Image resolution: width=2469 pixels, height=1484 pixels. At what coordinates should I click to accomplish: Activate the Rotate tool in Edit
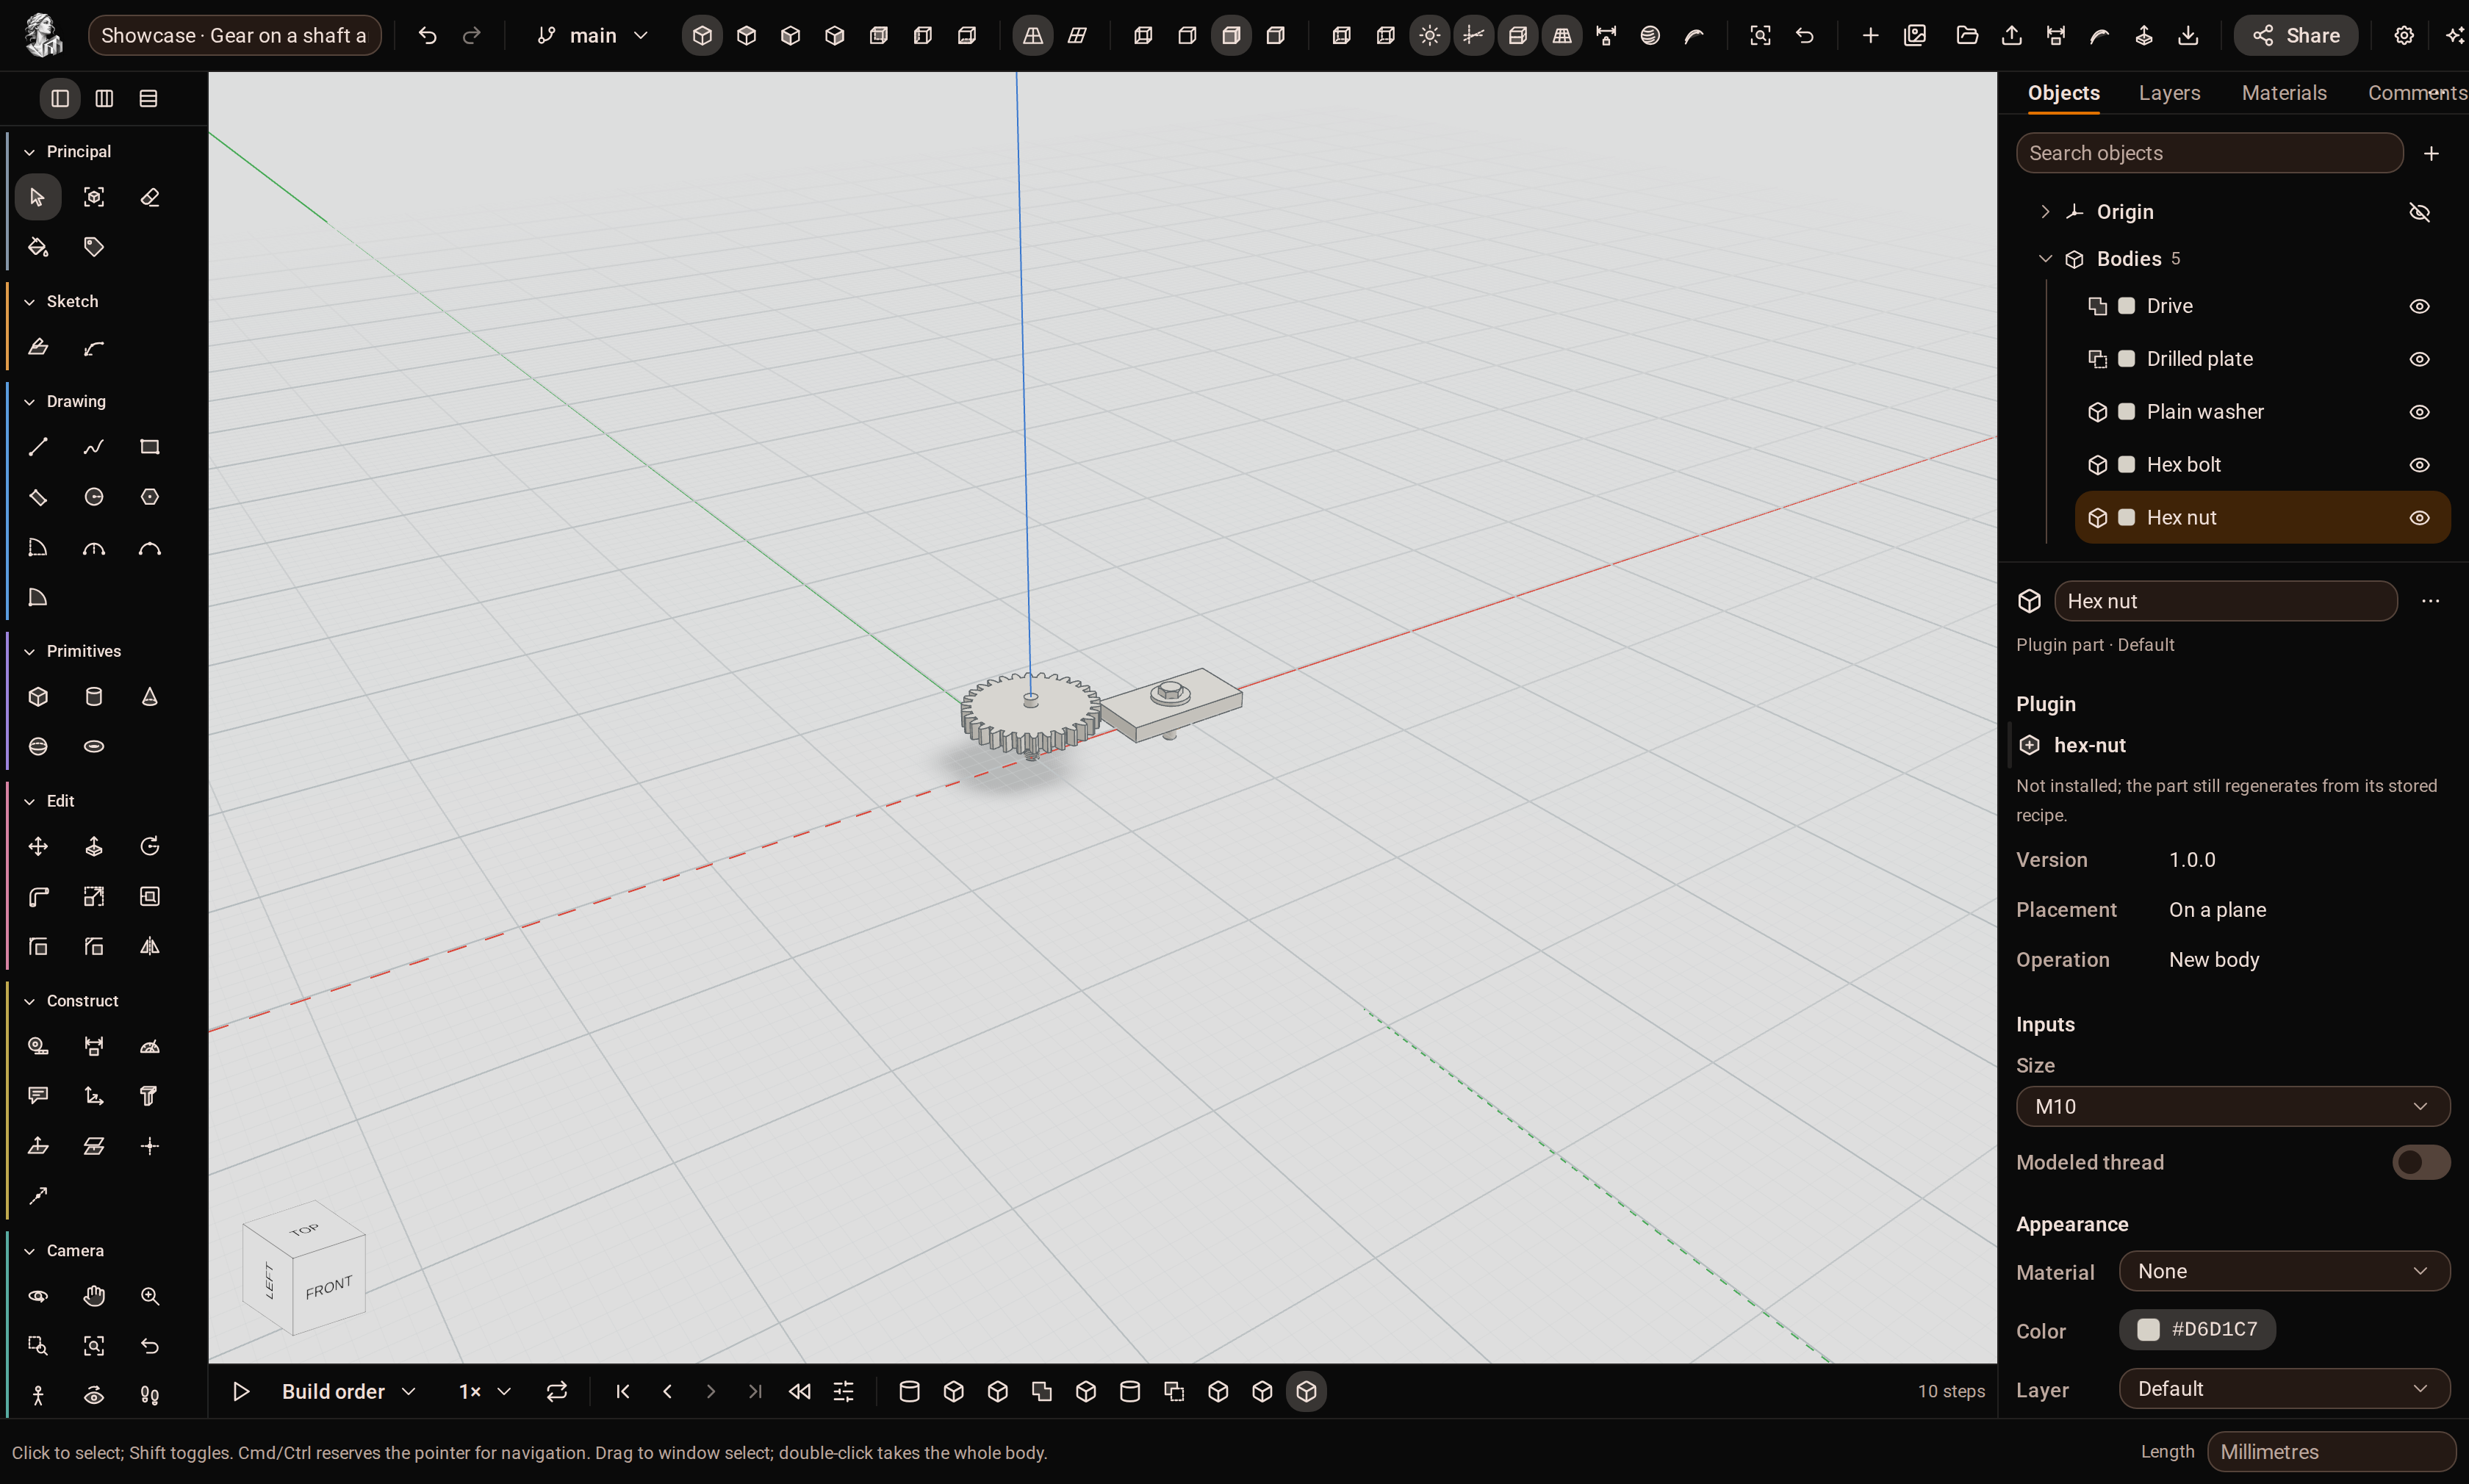[150, 847]
